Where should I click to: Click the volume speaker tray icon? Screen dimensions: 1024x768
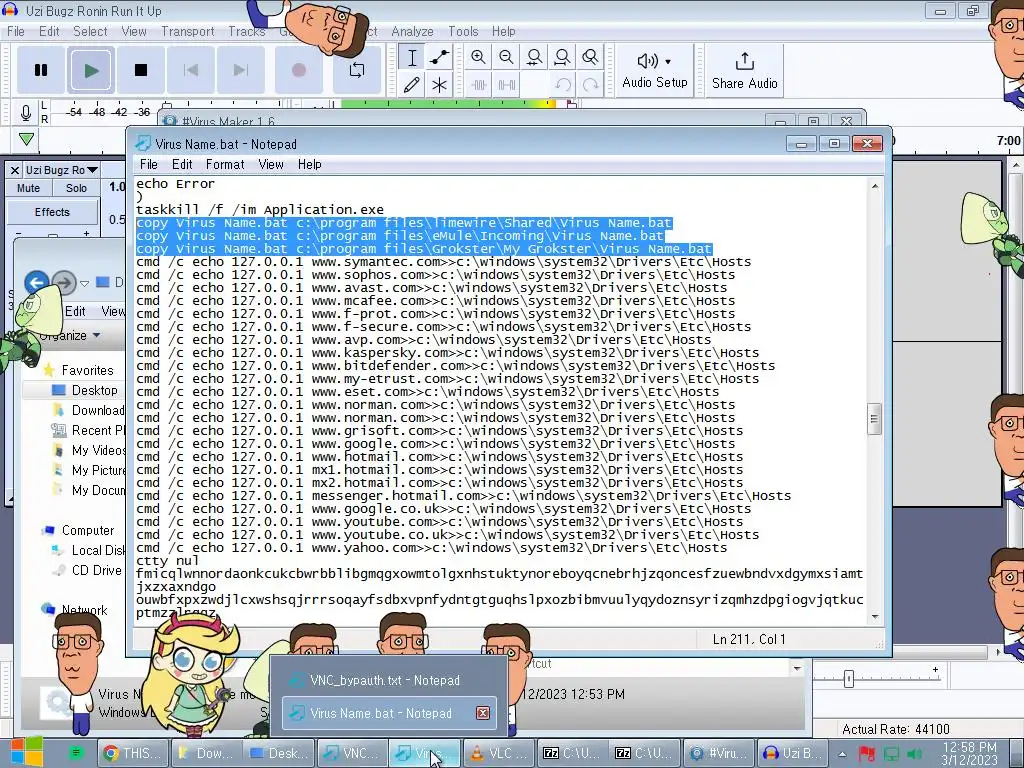click(x=915, y=754)
